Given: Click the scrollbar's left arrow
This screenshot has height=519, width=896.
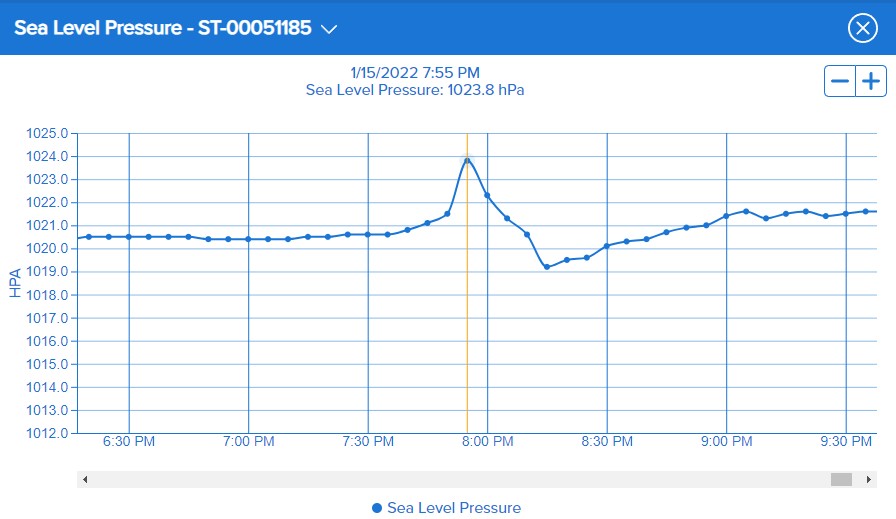Looking at the screenshot, I should (85, 480).
